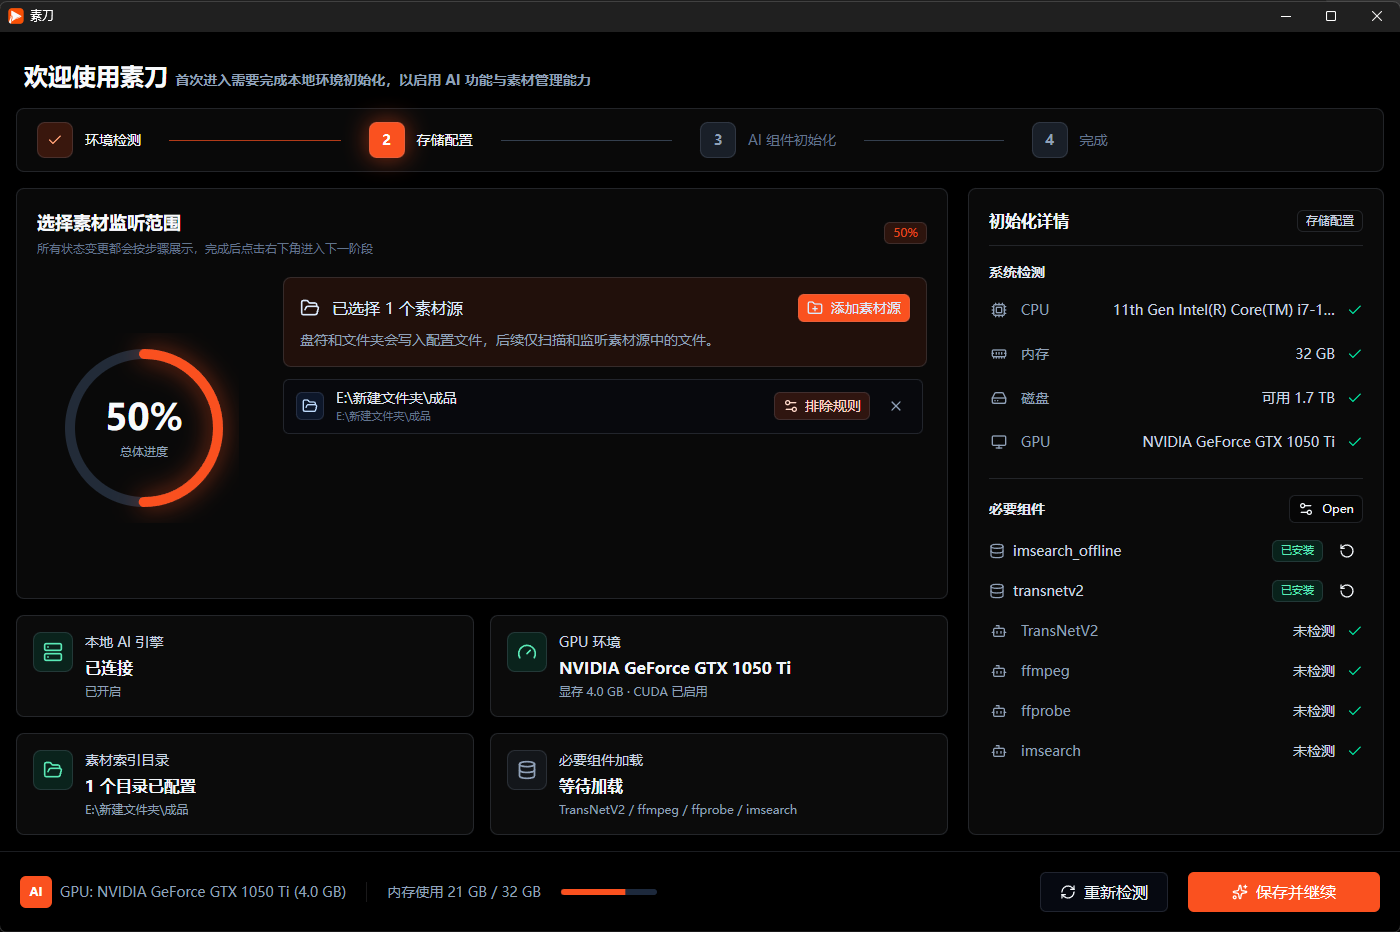Click the imsearch component row label
1400x932 pixels.
(x=1051, y=751)
